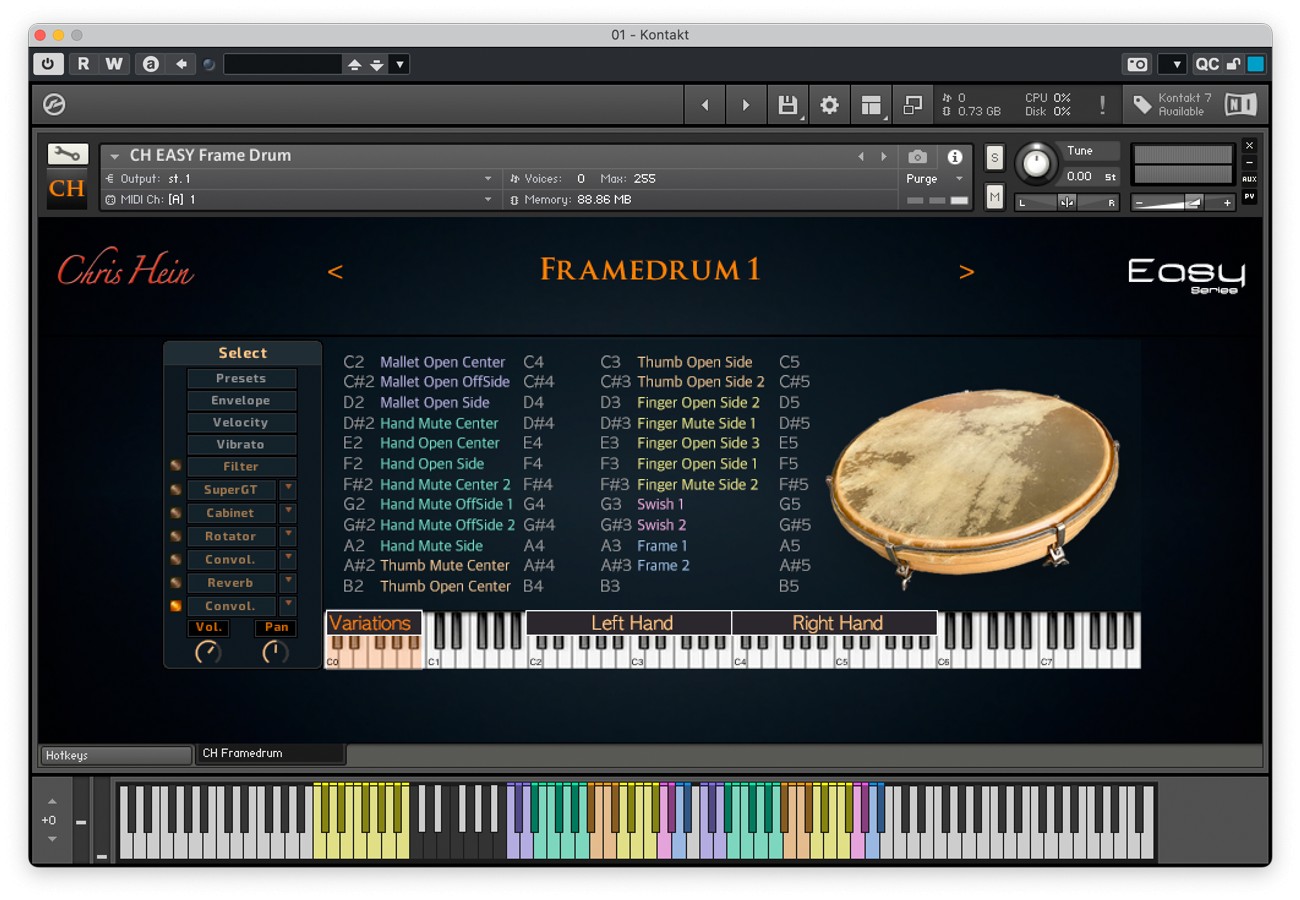
Task: Switch to the Hotkeys tab
Action: pos(114,755)
